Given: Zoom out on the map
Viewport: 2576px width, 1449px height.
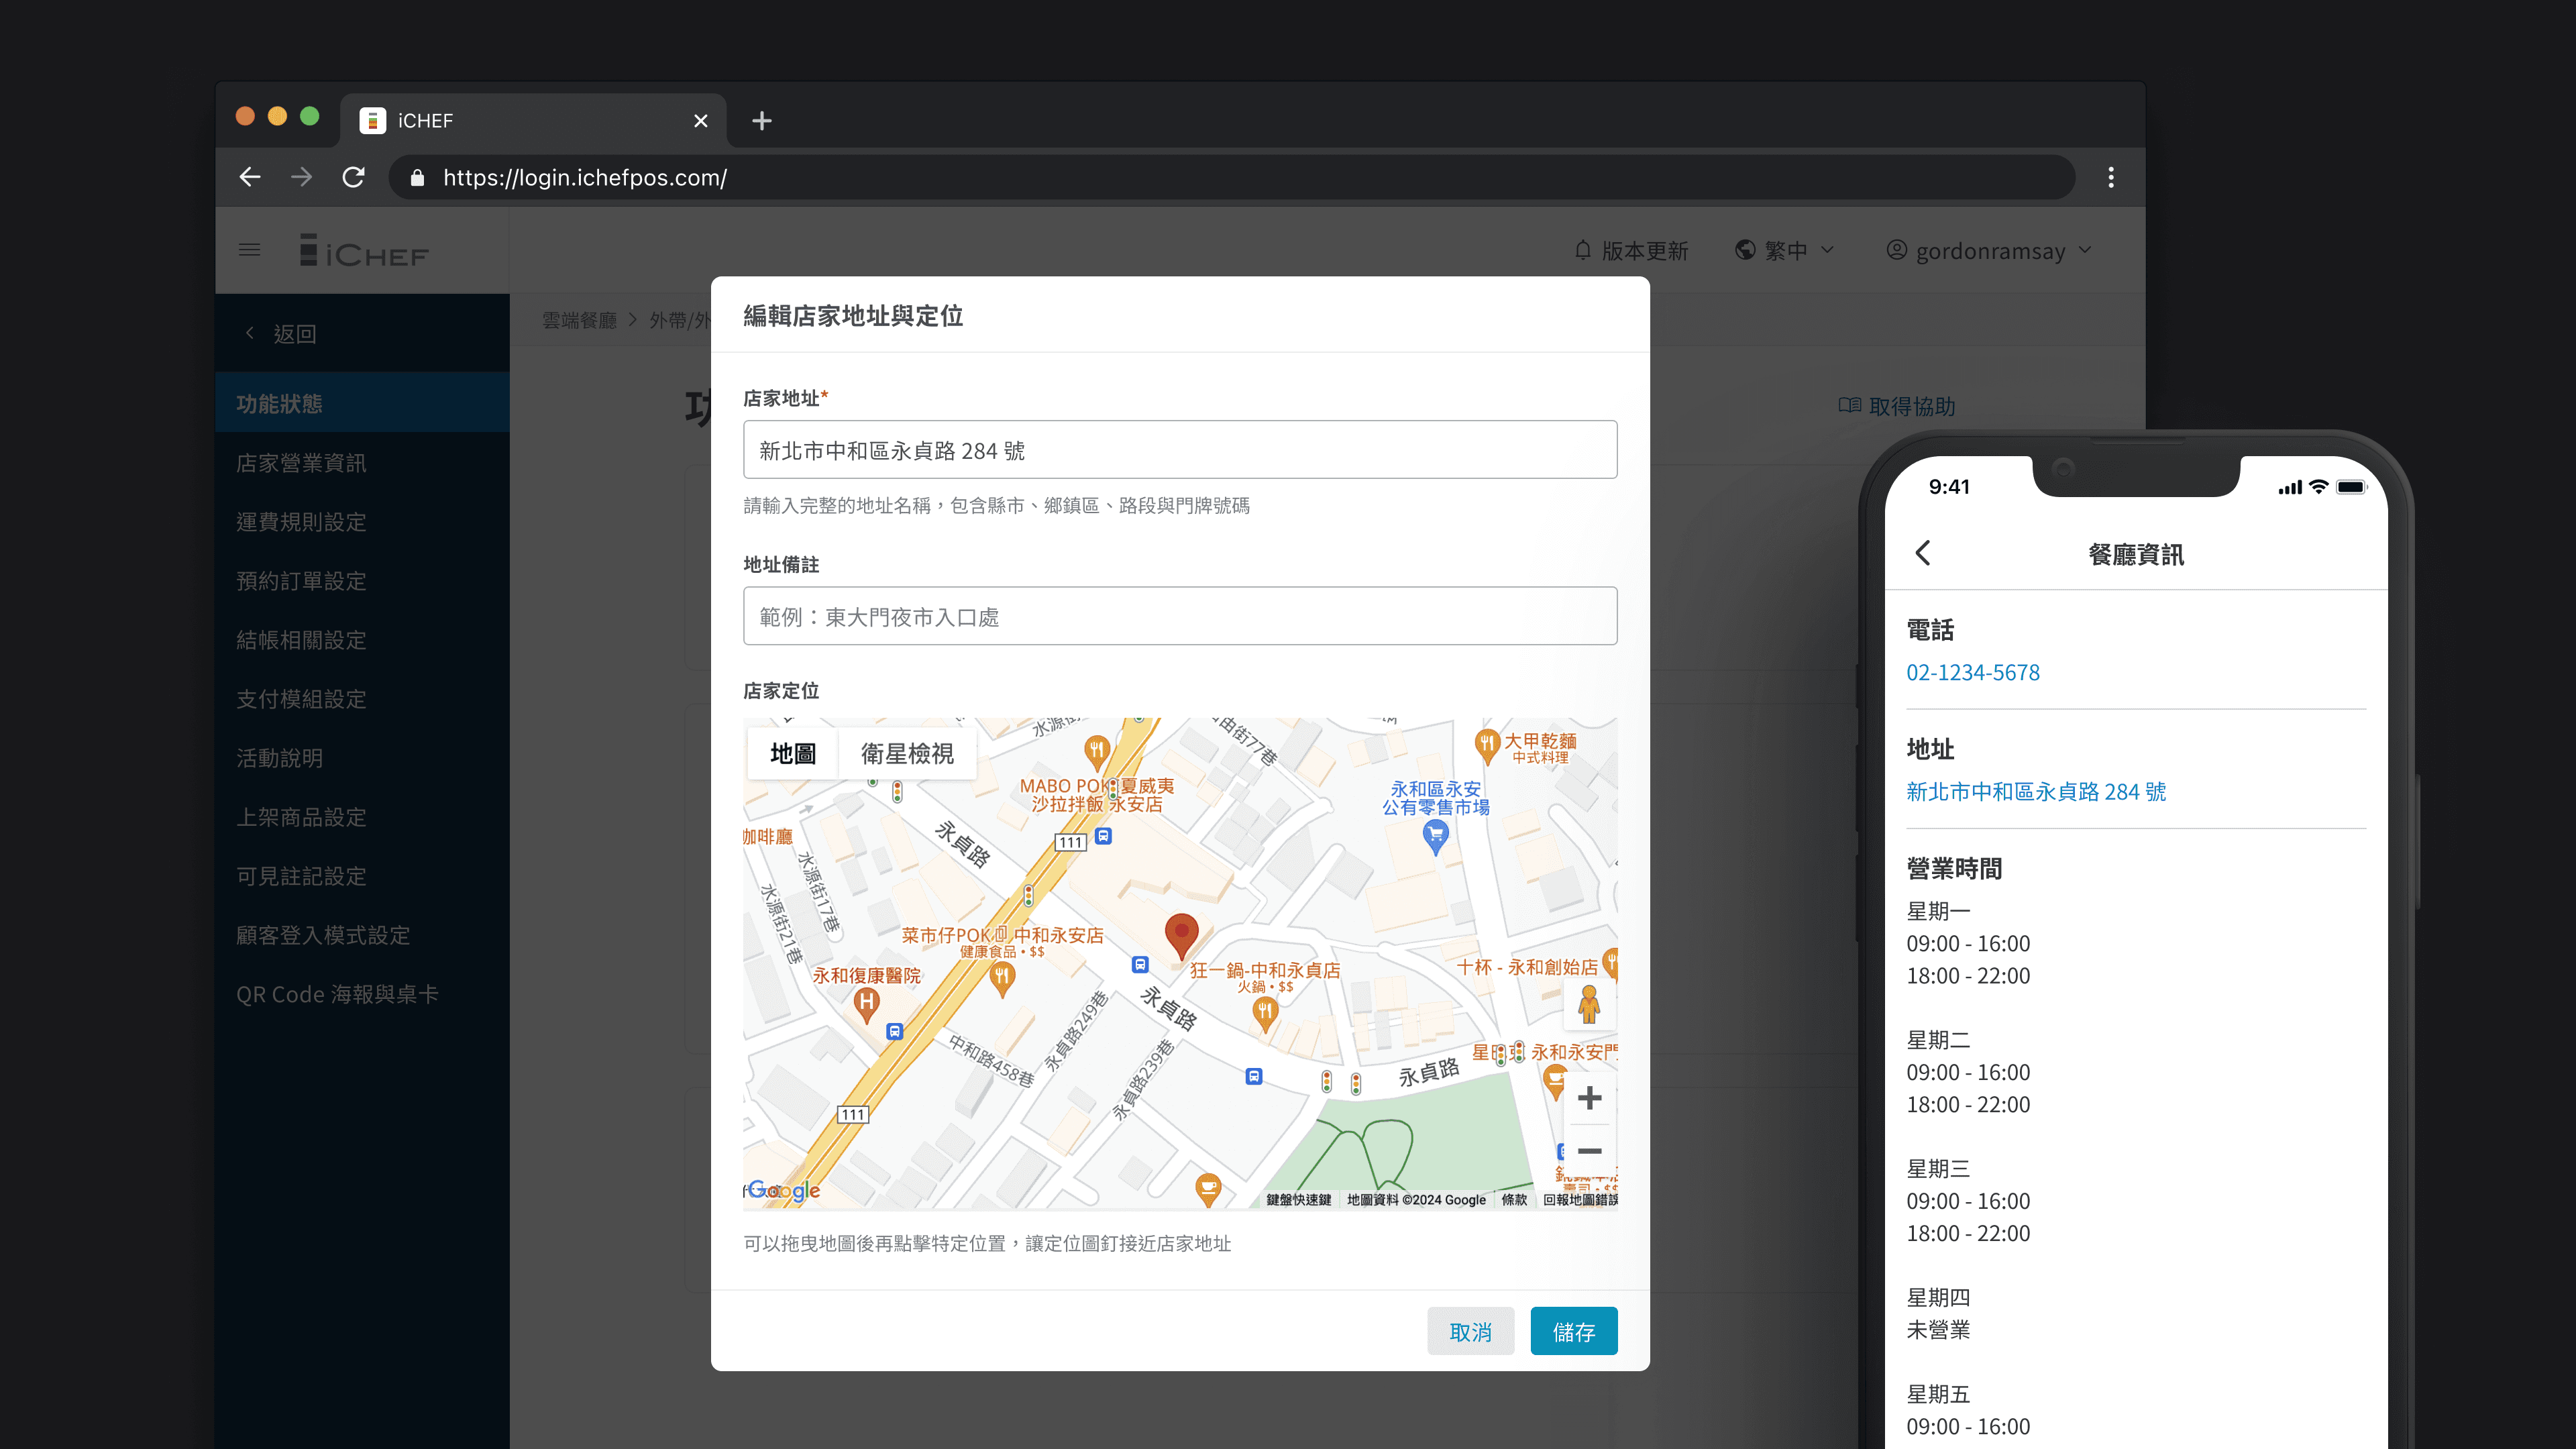Looking at the screenshot, I should tap(1589, 1151).
